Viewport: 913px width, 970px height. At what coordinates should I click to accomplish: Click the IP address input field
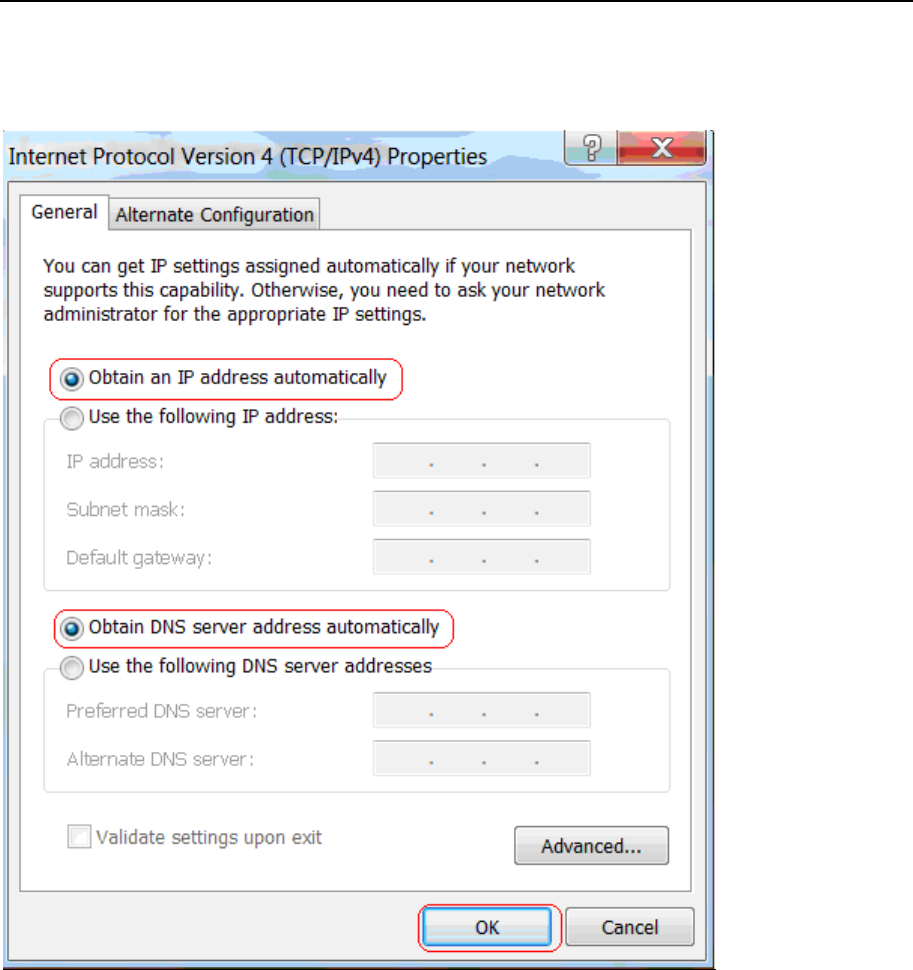coord(482,460)
